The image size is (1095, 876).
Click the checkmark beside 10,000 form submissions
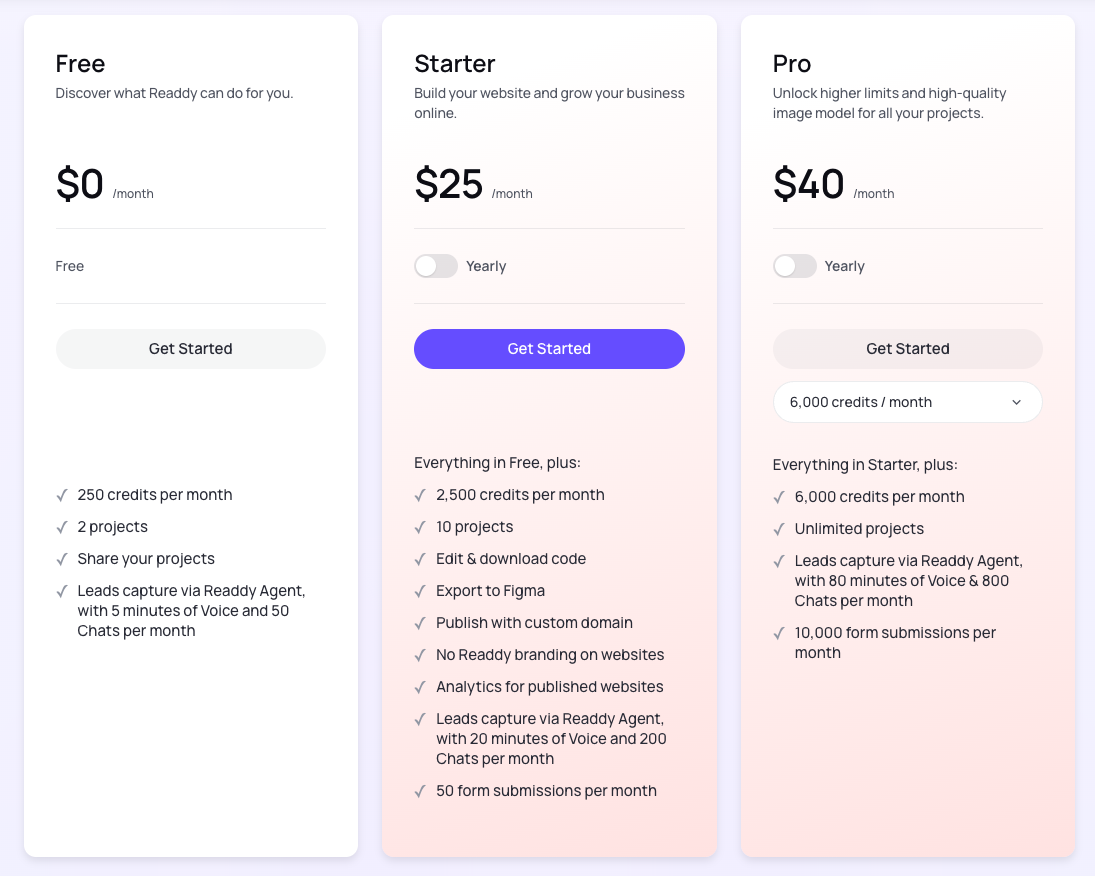pyautogui.click(x=779, y=633)
